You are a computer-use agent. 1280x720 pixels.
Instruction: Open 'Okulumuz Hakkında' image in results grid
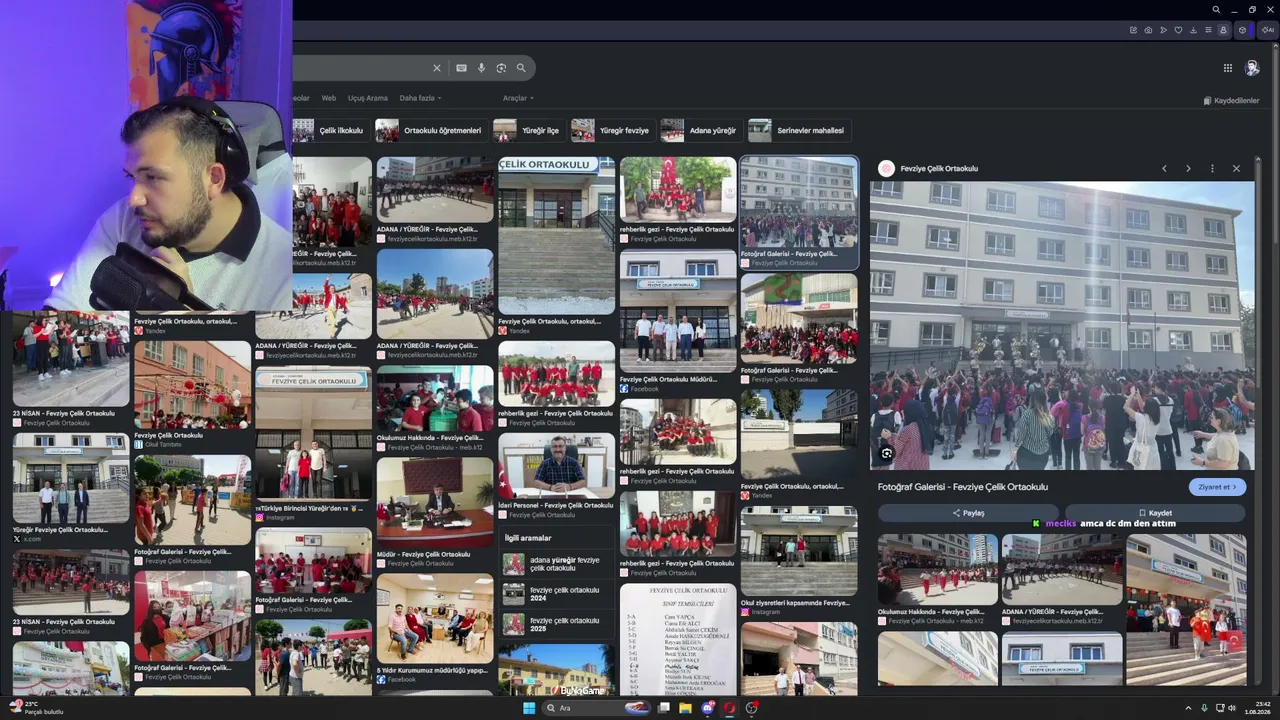pos(435,398)
